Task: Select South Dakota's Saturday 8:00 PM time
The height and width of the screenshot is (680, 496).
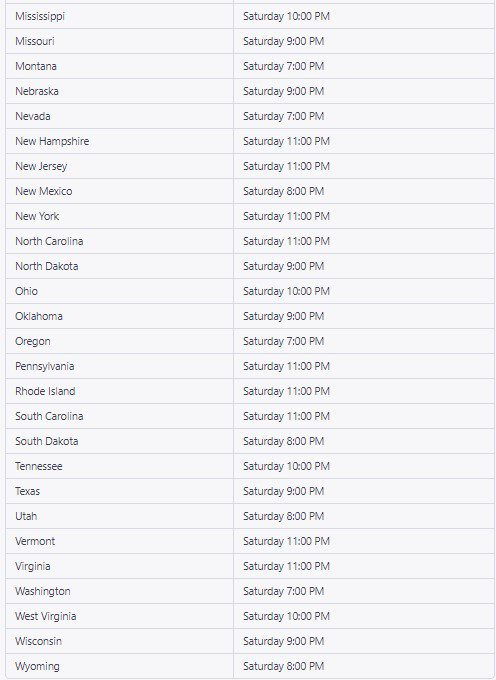Action: tap(284, 441)
